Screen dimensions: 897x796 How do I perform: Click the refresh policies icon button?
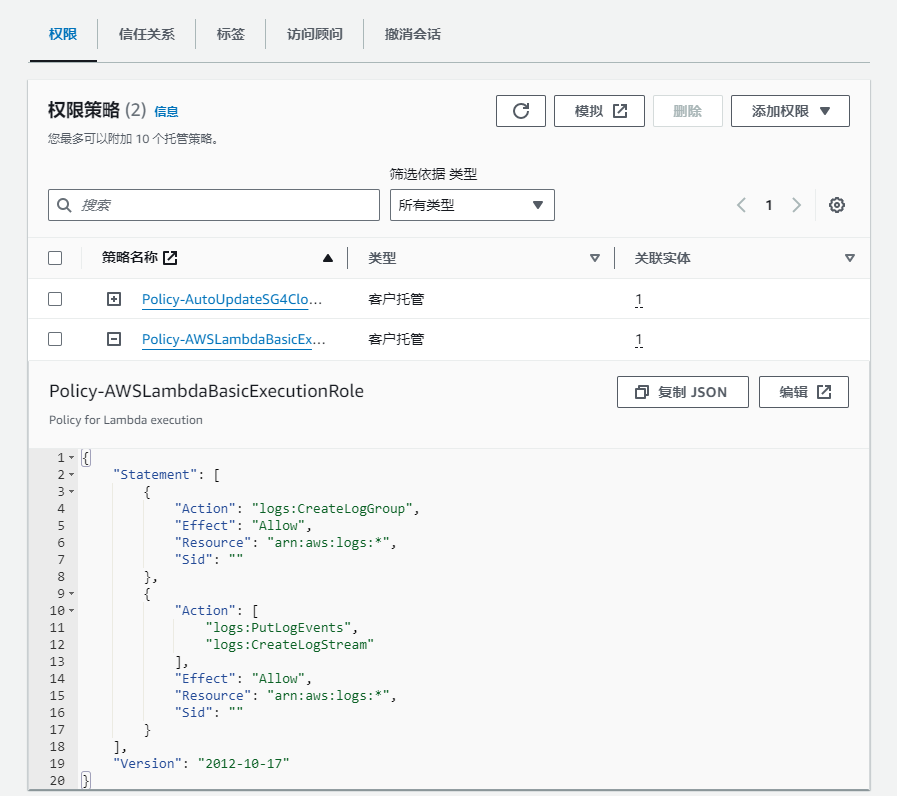[521, 111]
